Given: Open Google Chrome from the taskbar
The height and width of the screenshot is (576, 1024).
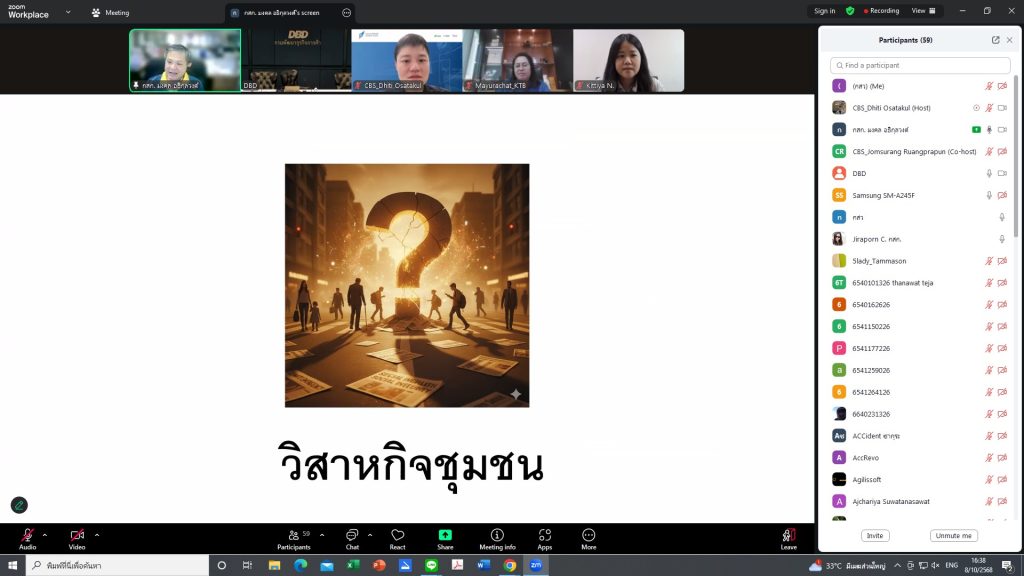Looking at the screenshot, I should [509, 566].
